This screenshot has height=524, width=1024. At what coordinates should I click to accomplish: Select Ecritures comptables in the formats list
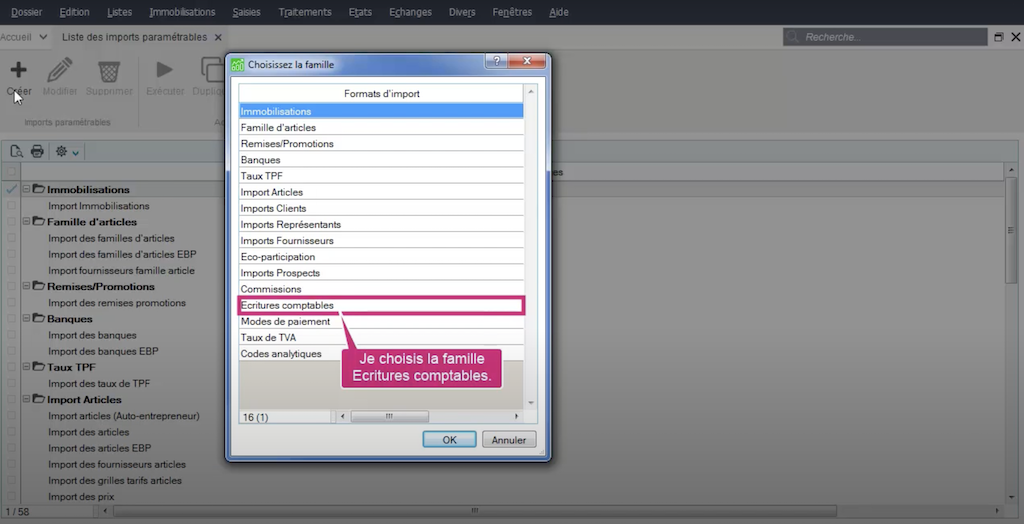[381, 305]
